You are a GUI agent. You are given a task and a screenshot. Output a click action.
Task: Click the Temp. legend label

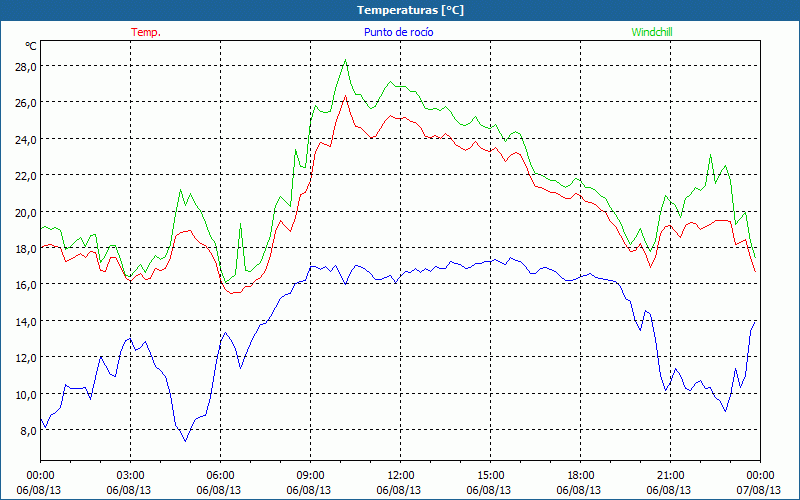[x=146, y=32]
